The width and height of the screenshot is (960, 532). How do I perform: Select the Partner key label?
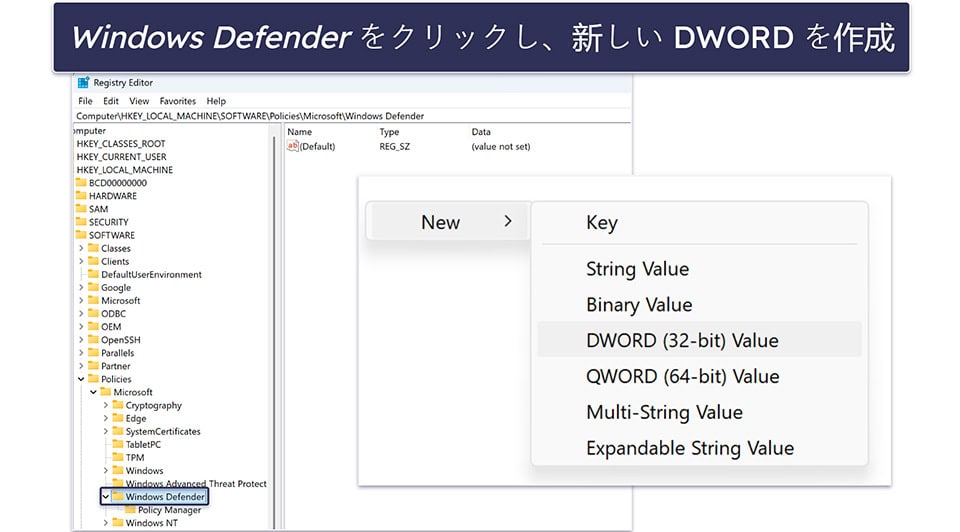pyautogui.click(x=116, y=366)
